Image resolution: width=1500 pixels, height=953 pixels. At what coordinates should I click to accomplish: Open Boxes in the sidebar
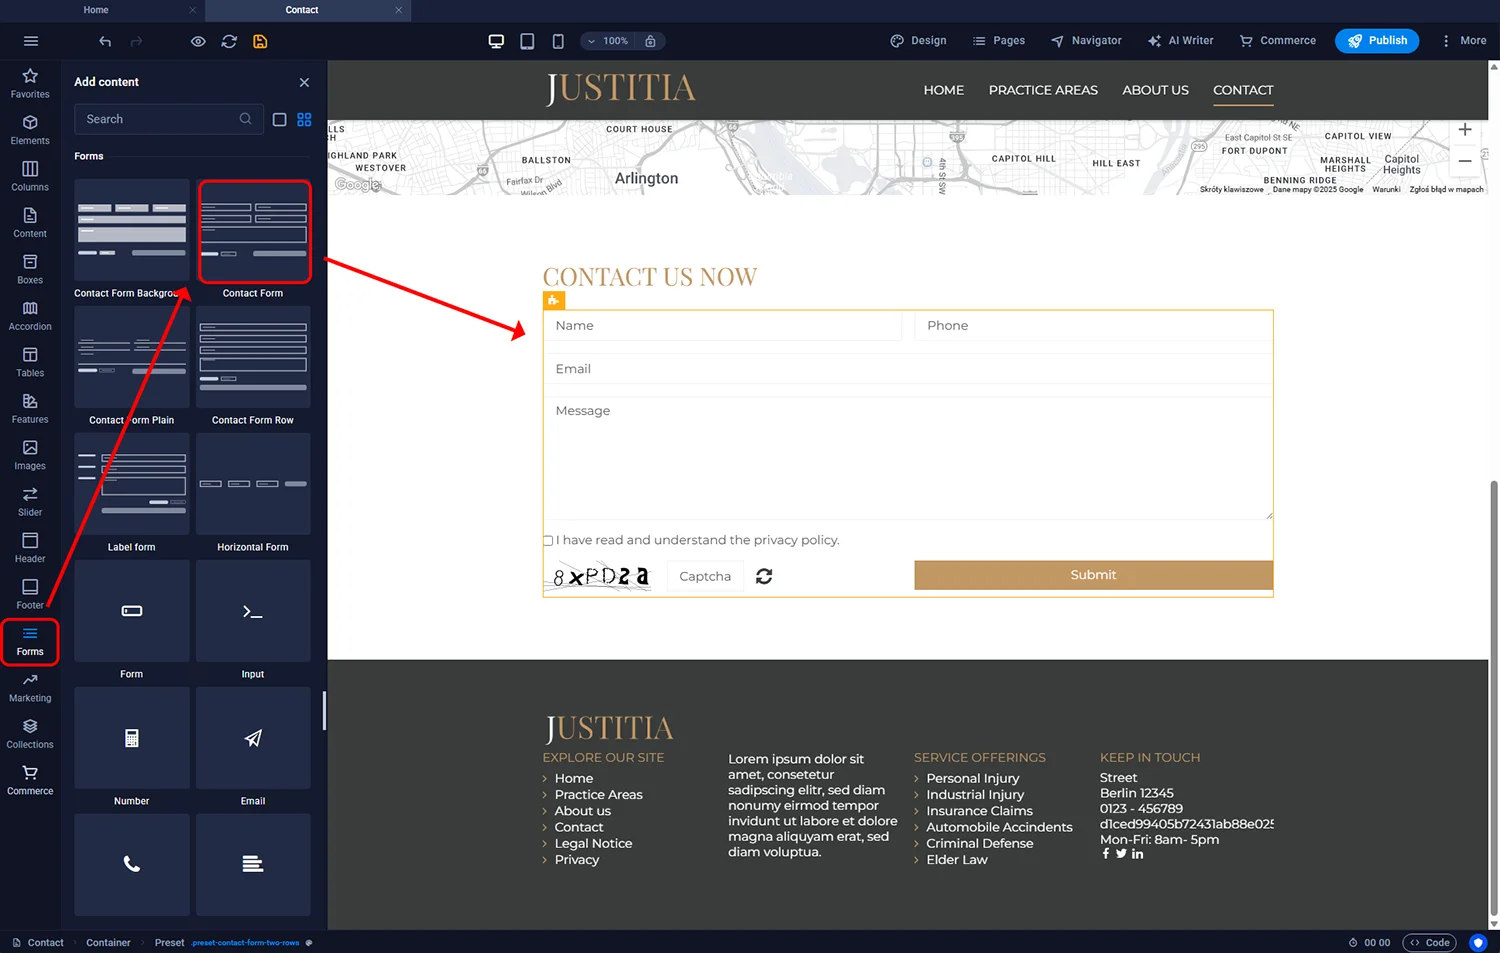(30, 270)
